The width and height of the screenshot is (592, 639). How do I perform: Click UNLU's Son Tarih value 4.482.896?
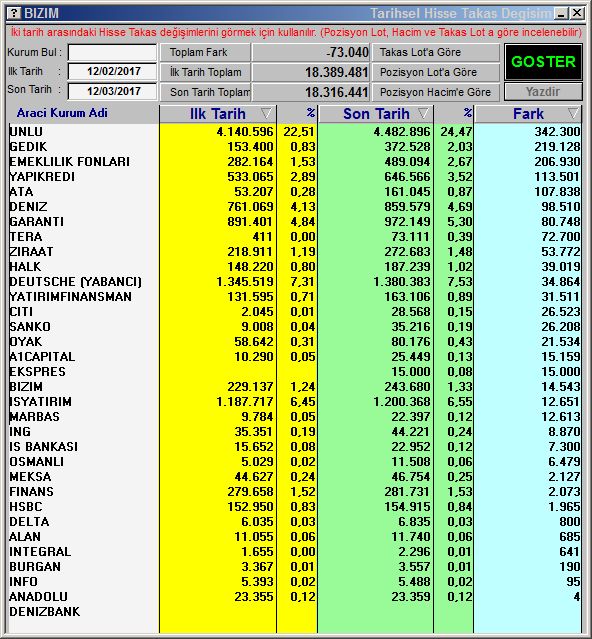pos(402,132)
